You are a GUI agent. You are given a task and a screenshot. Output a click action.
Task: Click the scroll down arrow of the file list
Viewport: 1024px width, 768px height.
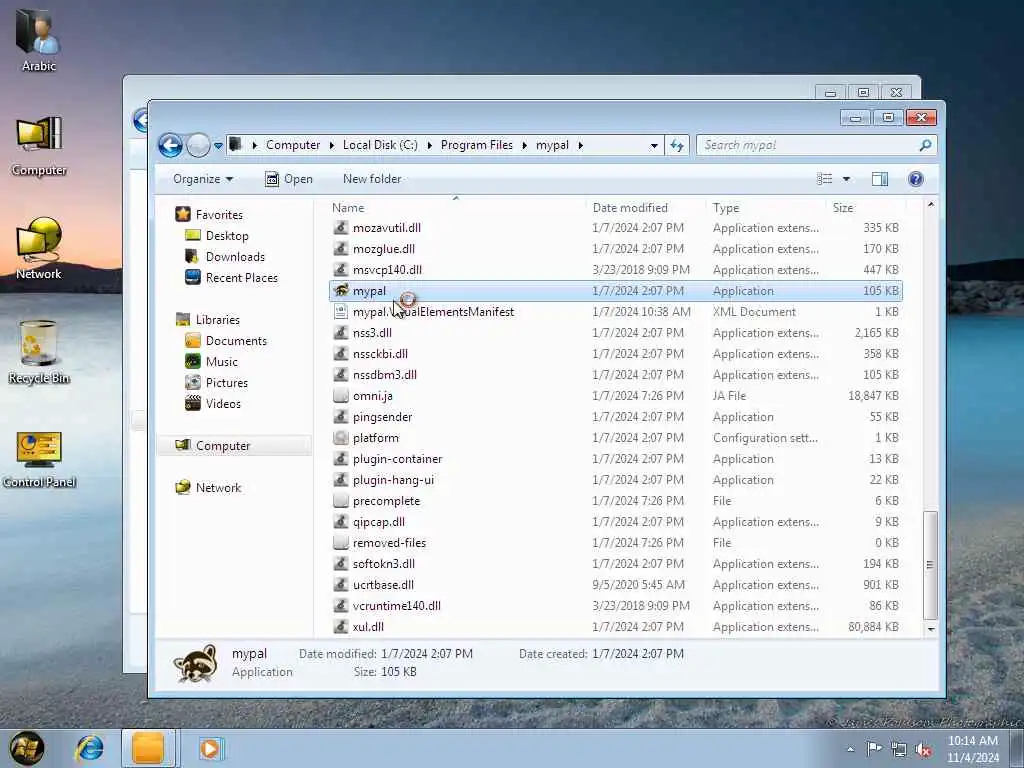[x=930, y=629]
